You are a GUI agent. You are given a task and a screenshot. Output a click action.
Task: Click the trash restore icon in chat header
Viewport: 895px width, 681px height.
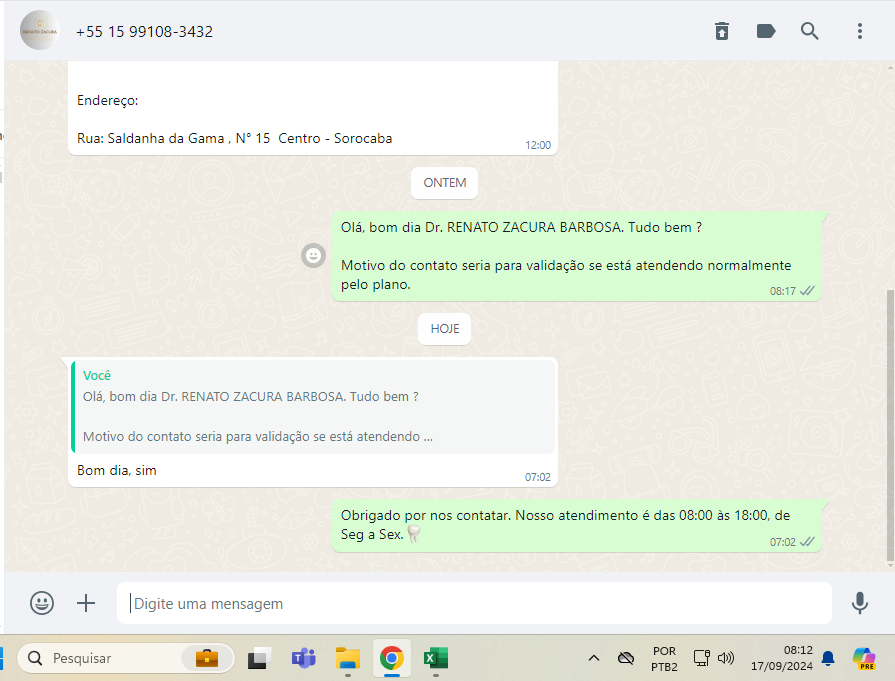point(721,31)
